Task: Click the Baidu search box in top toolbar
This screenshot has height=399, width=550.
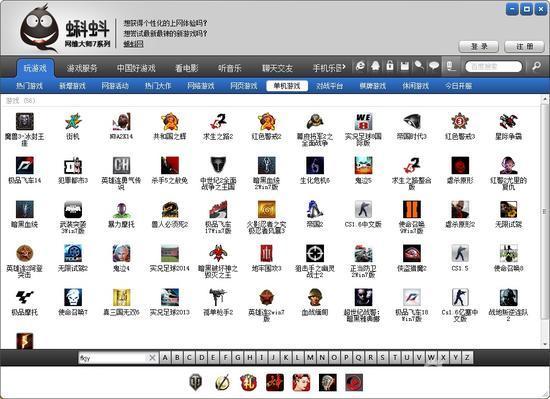Action: pos(494,66)
